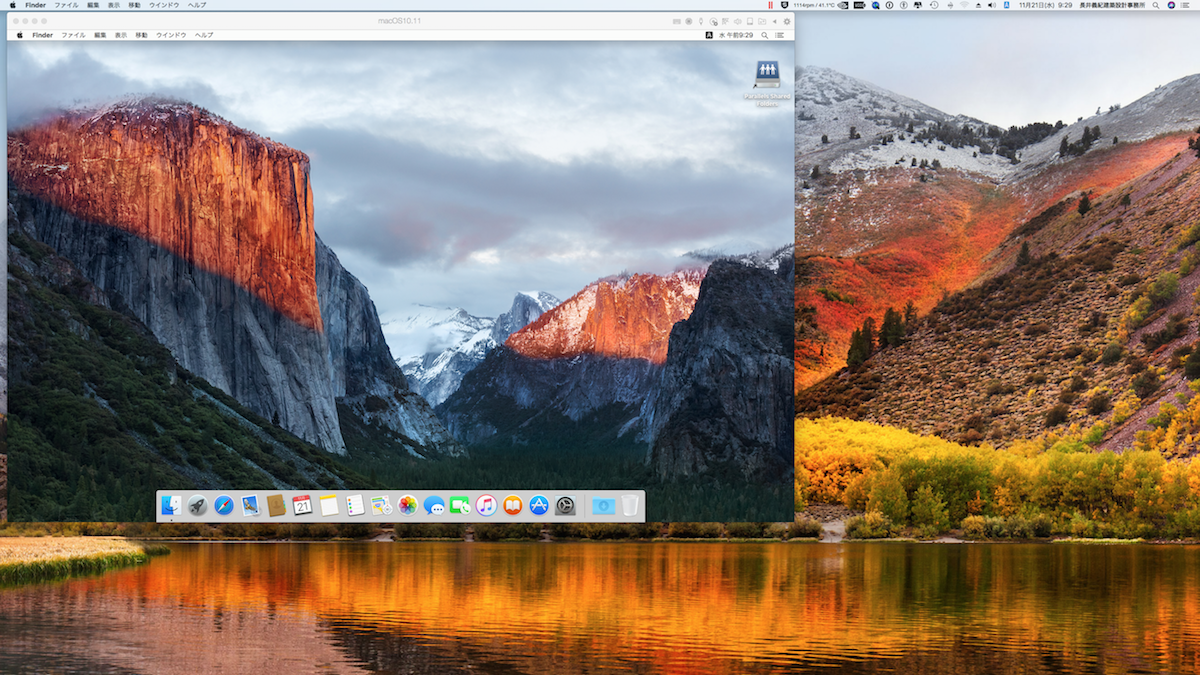Open host volume control in menu bar
Viewport: 1200px width, 675px height.
click(991, 5)
